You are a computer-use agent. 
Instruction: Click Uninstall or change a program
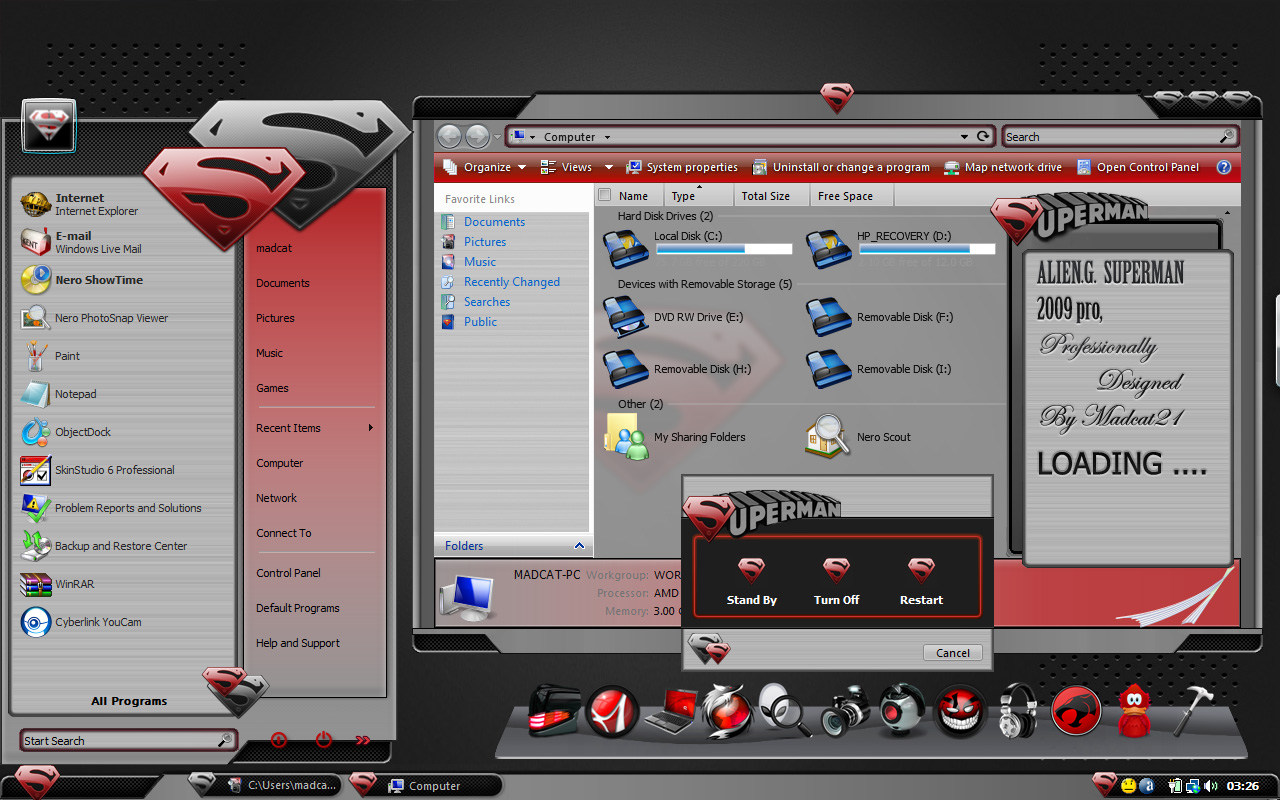pyautogui.click(x=841, y=167)
